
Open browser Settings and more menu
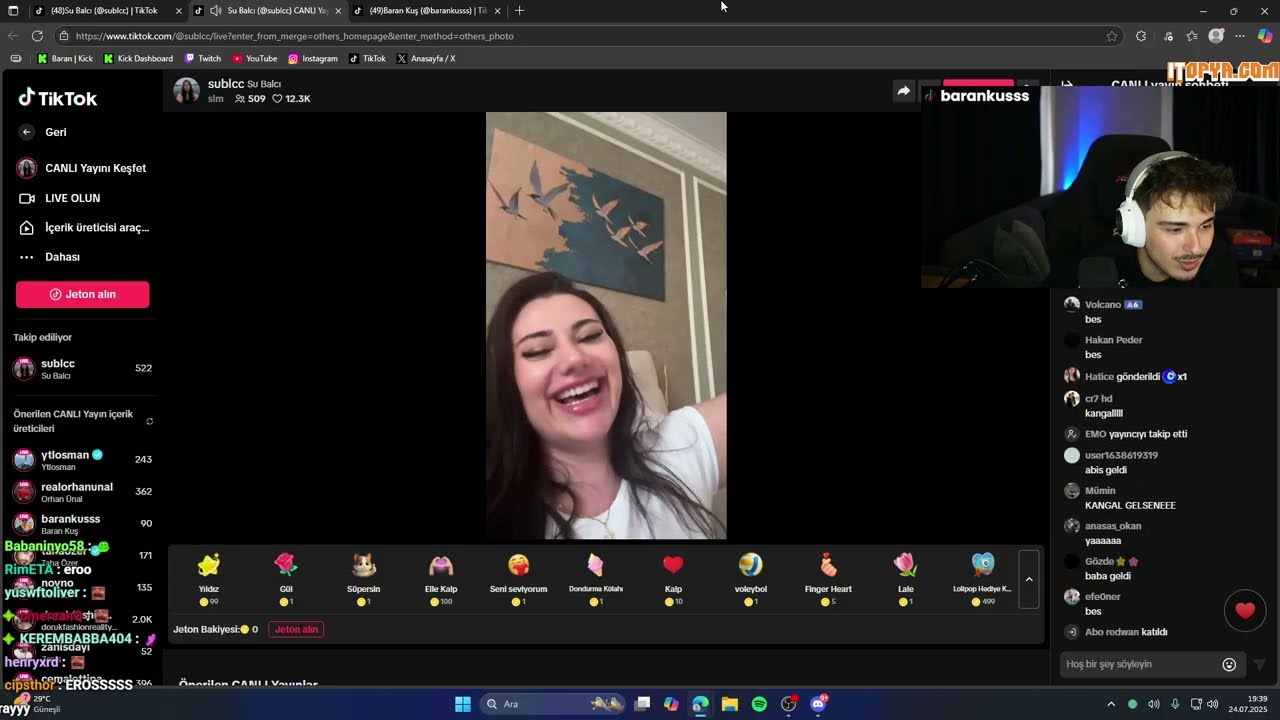point(1240,36)
